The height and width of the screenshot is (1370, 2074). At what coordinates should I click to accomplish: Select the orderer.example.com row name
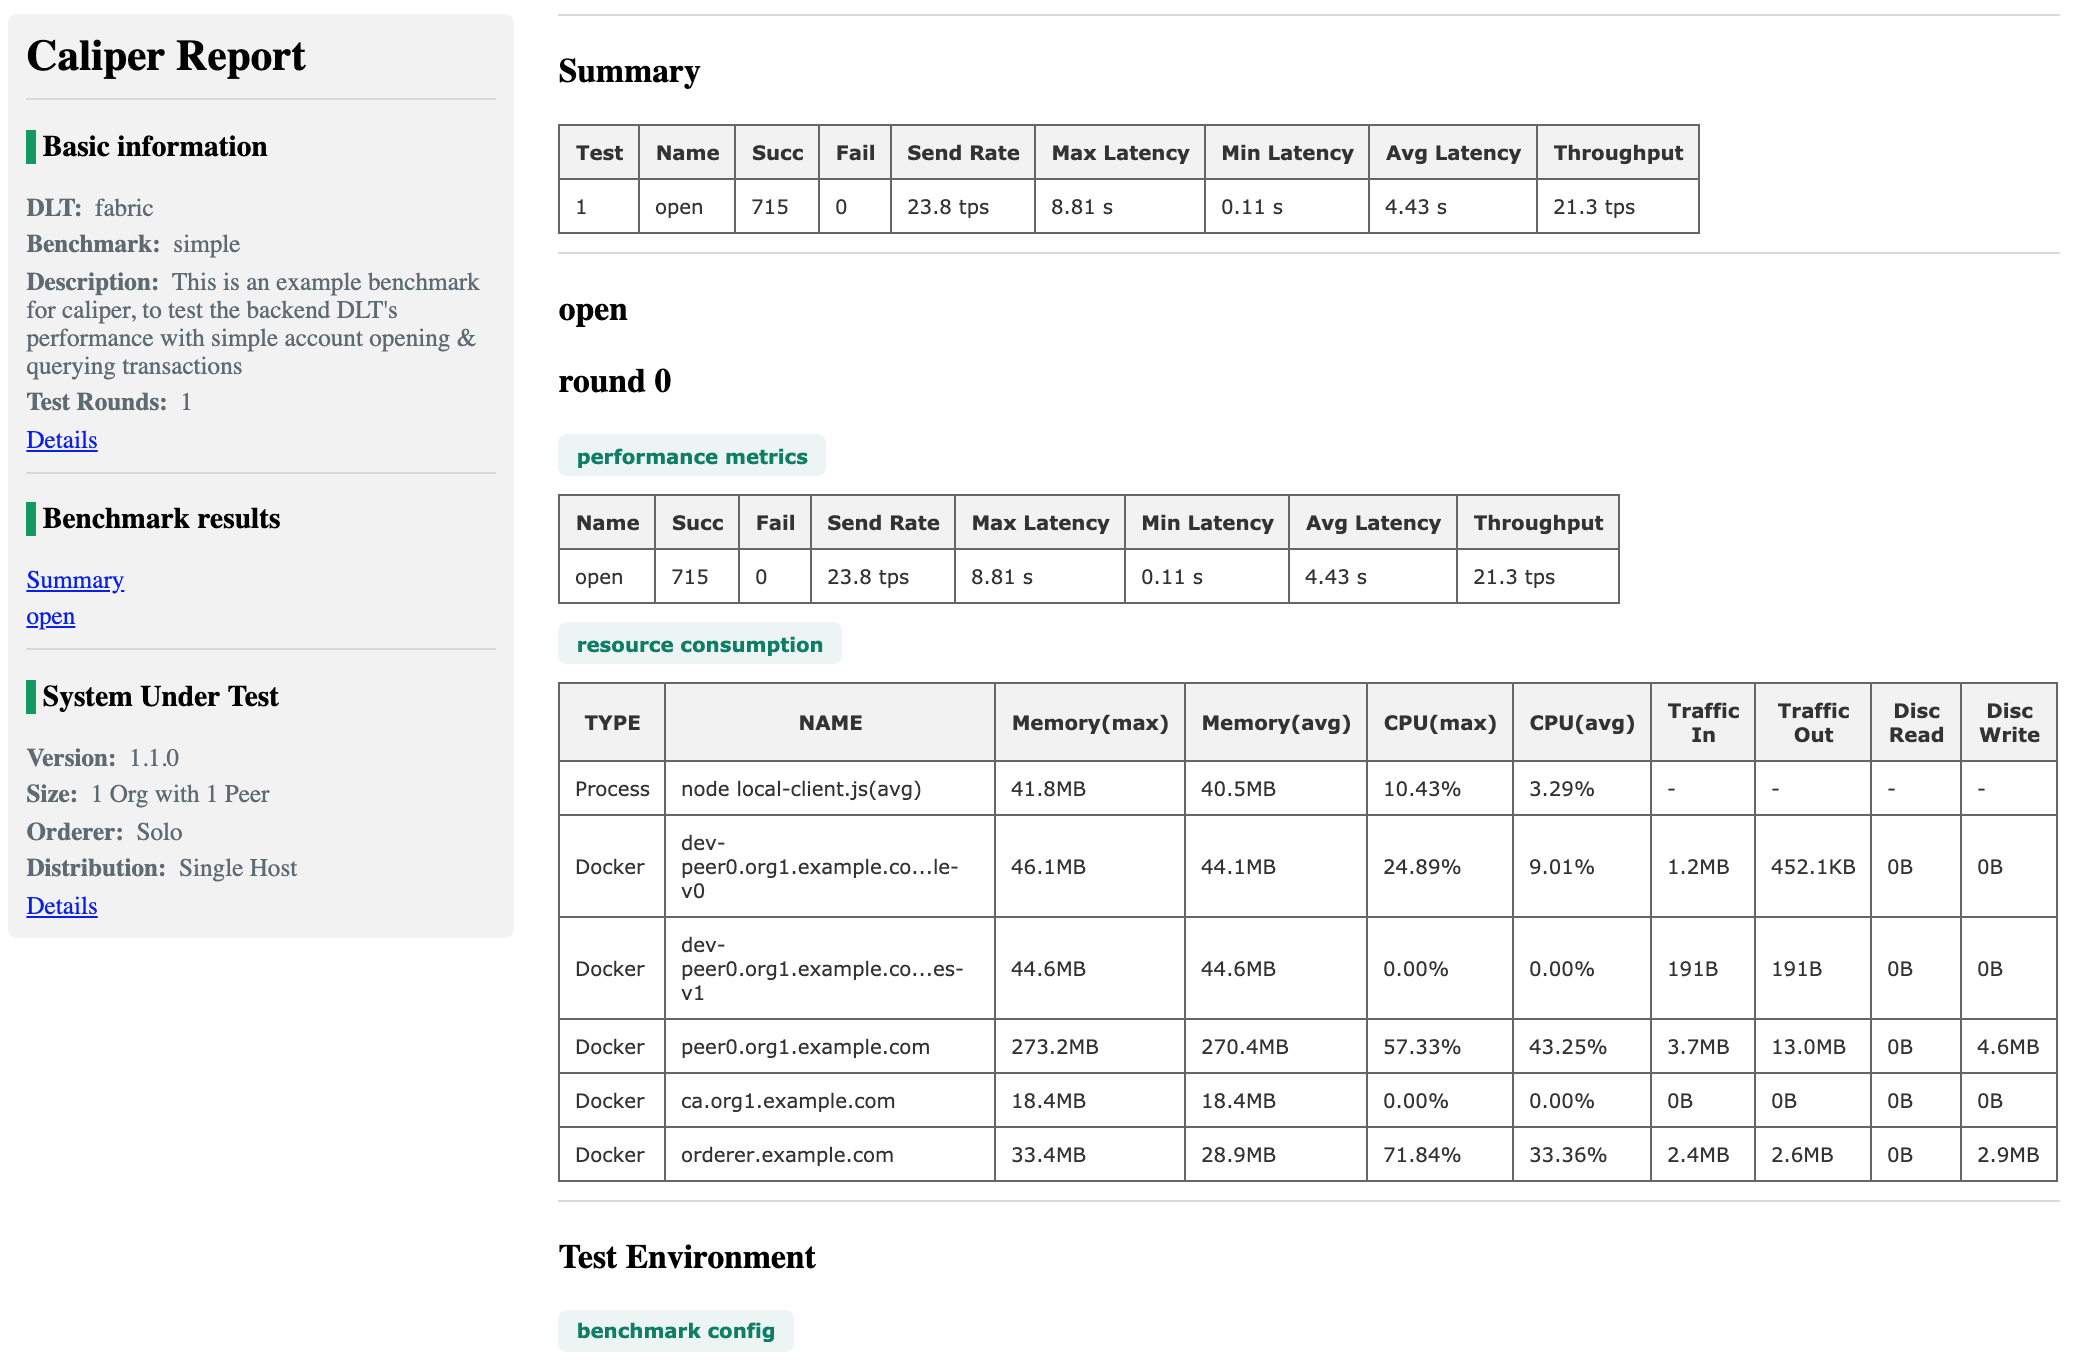(787, 1155)
